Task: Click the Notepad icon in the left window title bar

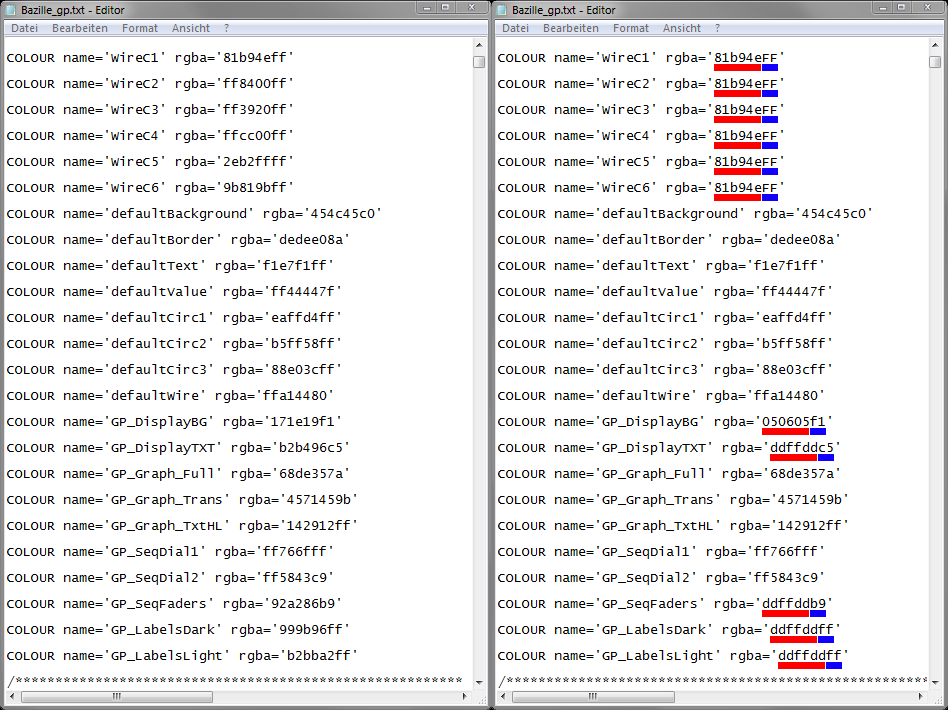Action: coord(10,10)
